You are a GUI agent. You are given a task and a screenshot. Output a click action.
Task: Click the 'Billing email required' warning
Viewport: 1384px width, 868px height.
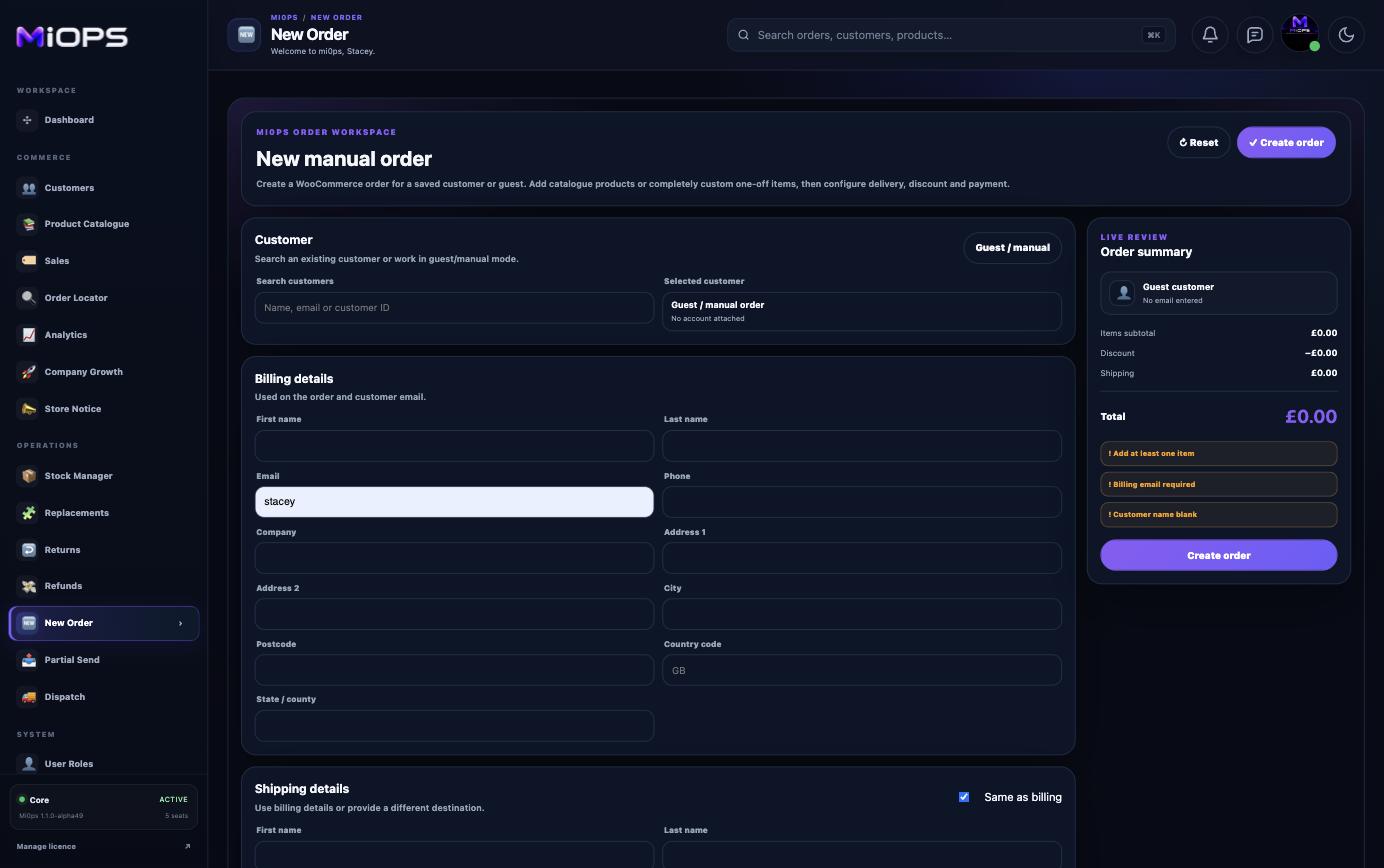[x=1219, y=484]
